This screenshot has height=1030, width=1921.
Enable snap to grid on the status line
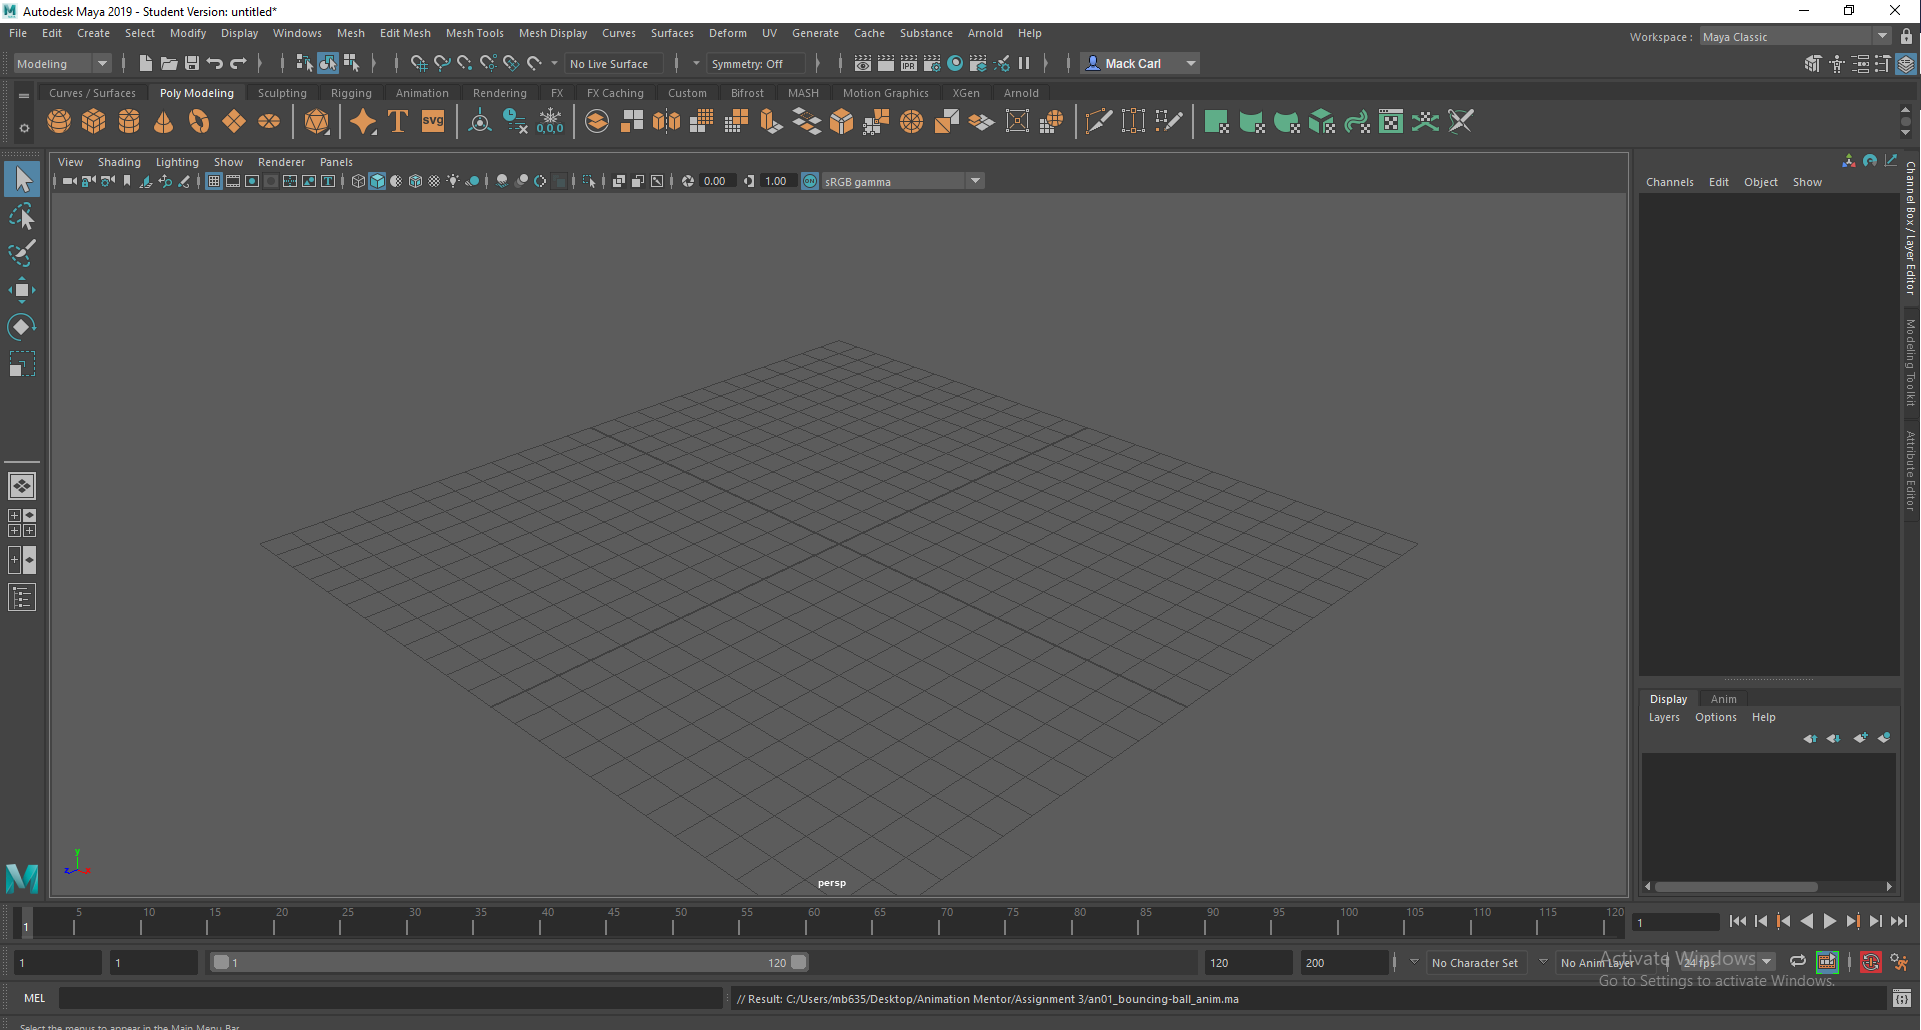[x=419, y=63]
